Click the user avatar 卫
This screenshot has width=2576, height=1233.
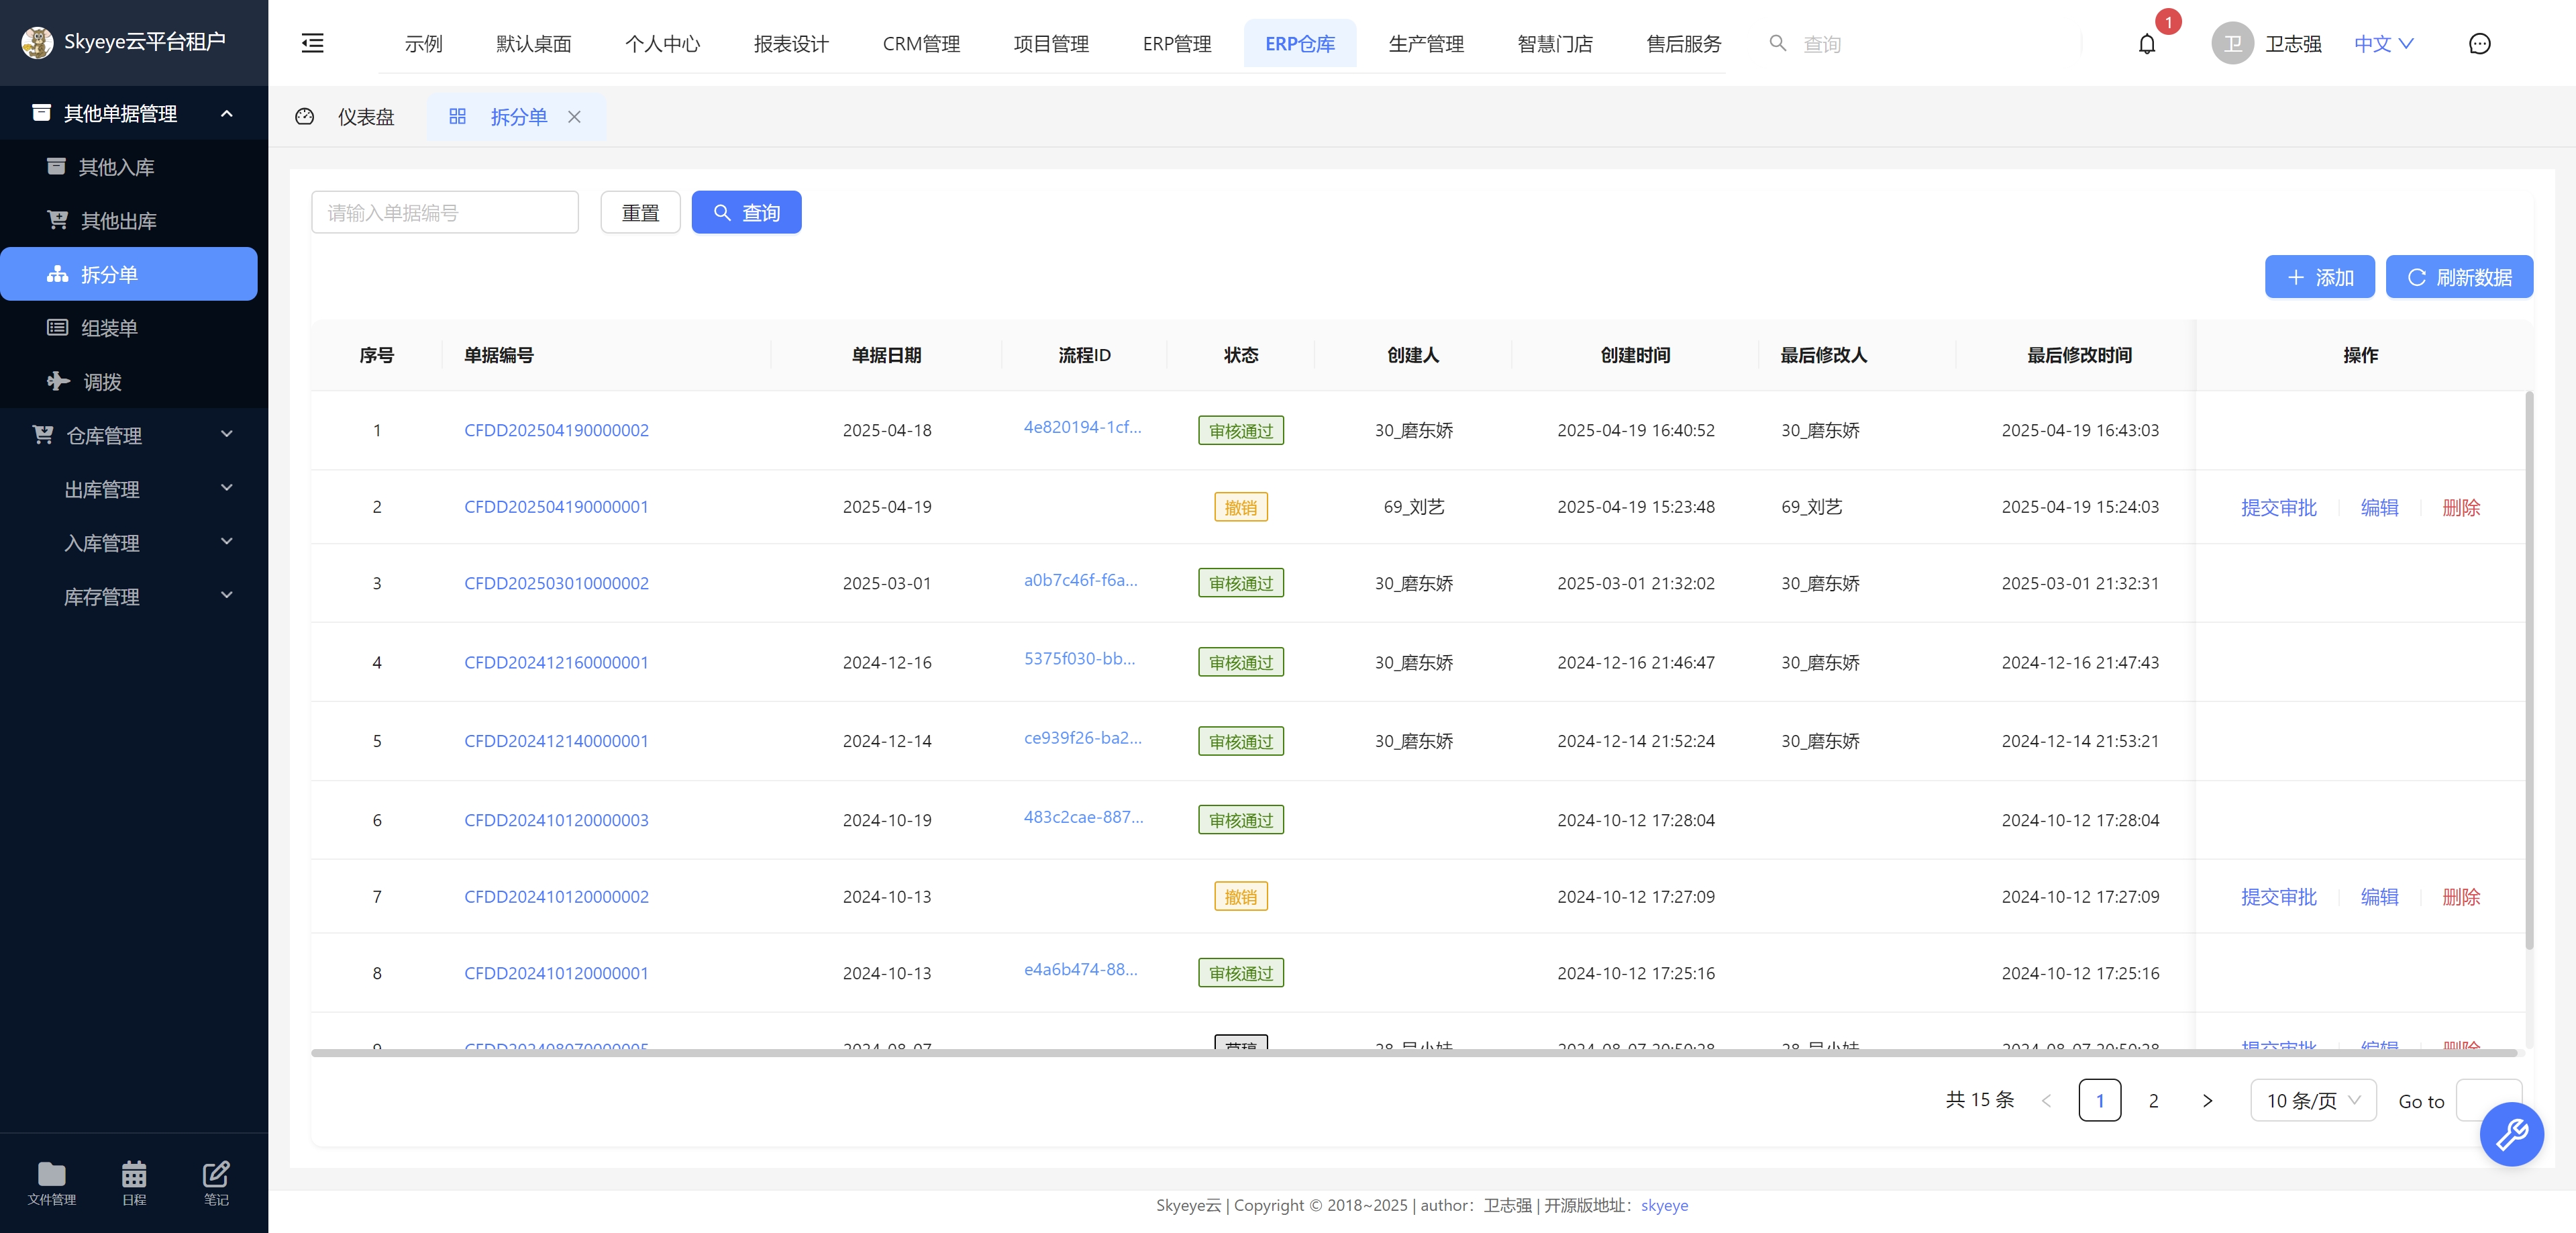click(x=2232, y=43)
